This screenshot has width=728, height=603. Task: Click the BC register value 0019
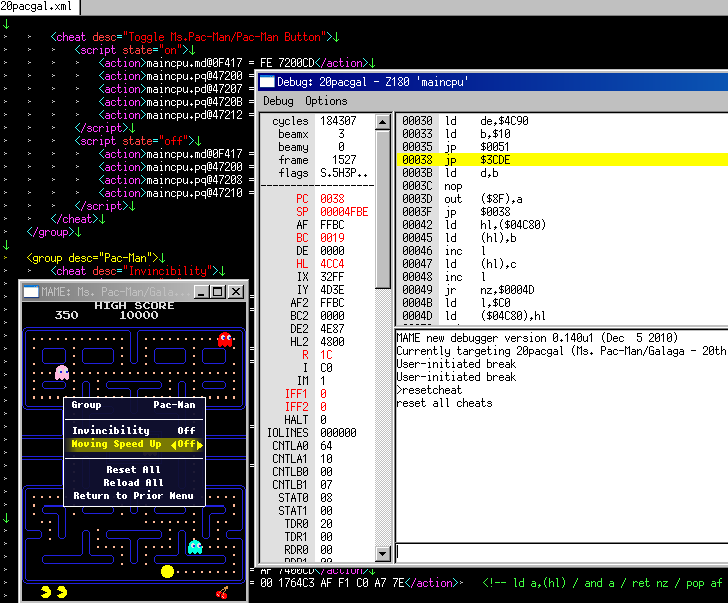click(x=332, y=238)
